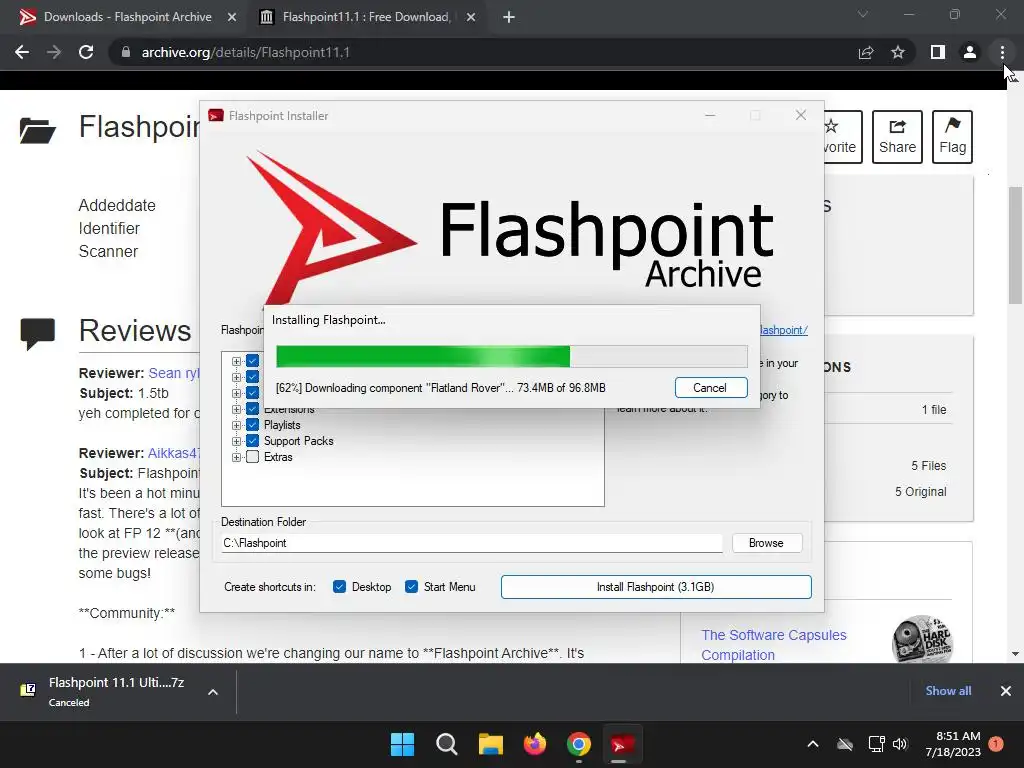Check the Extras component checkbox
This screenshot has width=1024, height=768.
(x=252, y=456)
